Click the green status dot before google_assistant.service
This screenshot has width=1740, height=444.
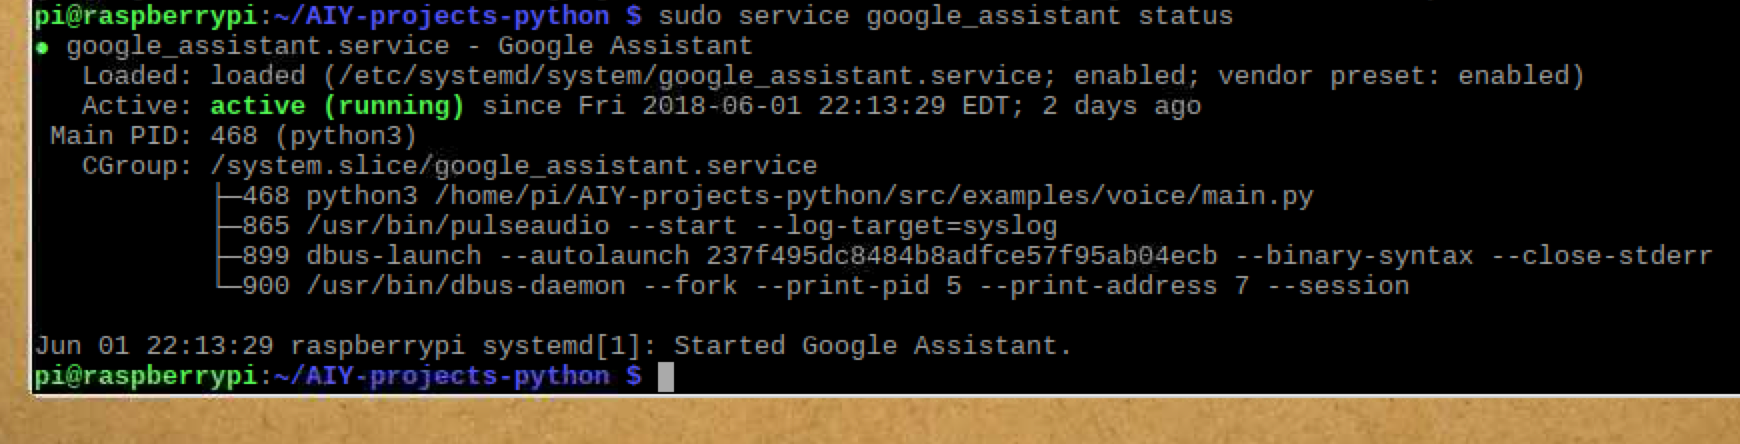tap(41, 47)
